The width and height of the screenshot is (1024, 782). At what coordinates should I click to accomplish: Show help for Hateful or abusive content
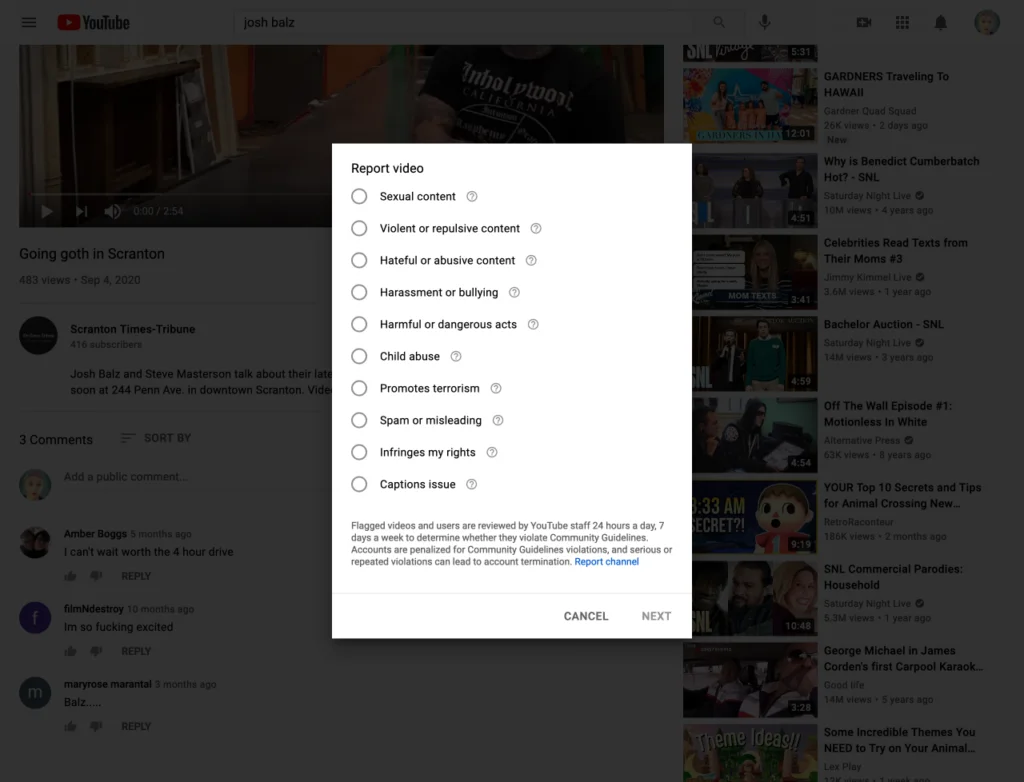point(531,261)
